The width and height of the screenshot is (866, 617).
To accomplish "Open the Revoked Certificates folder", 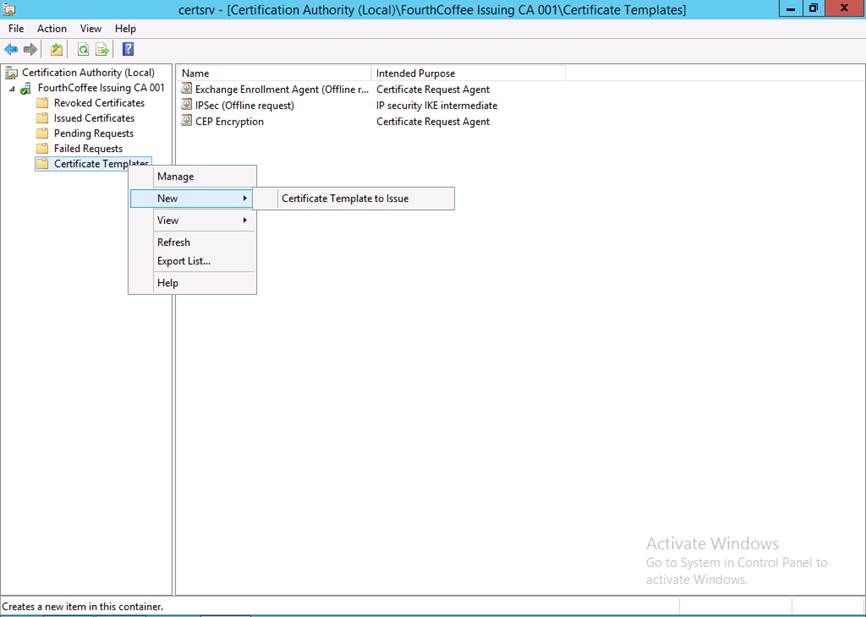I will [x=98, y=103].
